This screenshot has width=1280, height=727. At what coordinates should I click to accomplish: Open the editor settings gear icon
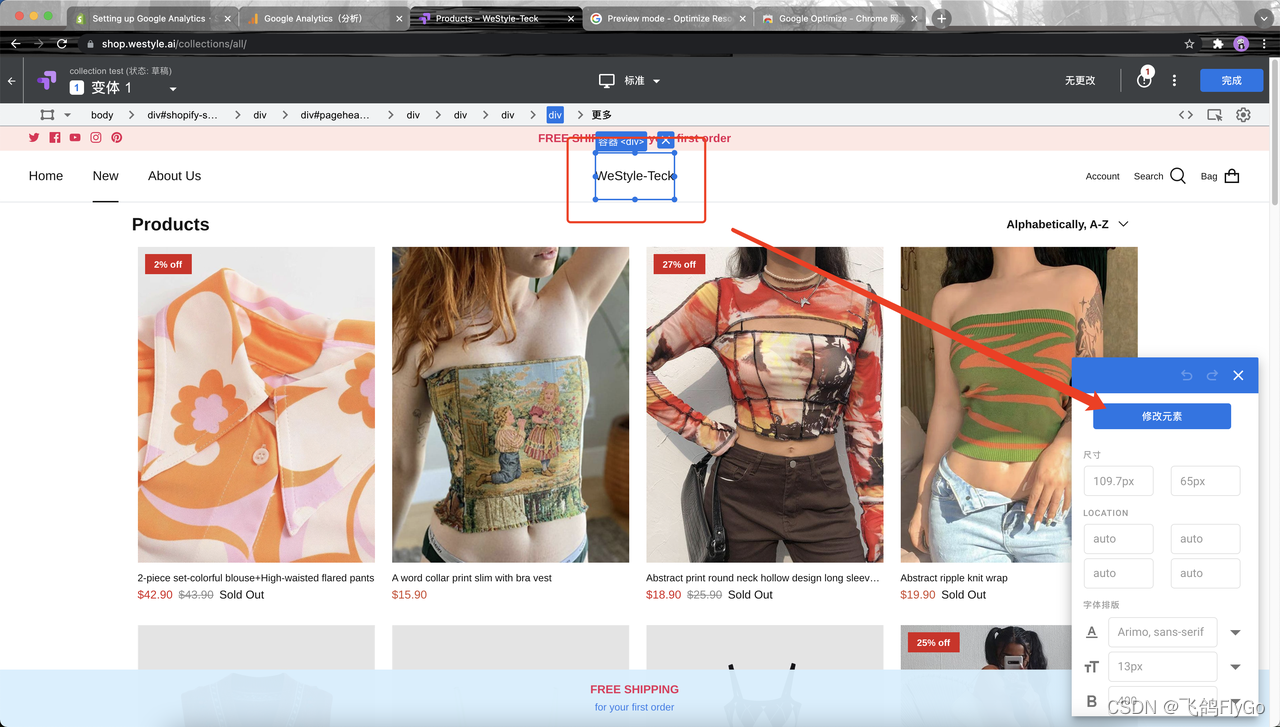click(1243, 115)
